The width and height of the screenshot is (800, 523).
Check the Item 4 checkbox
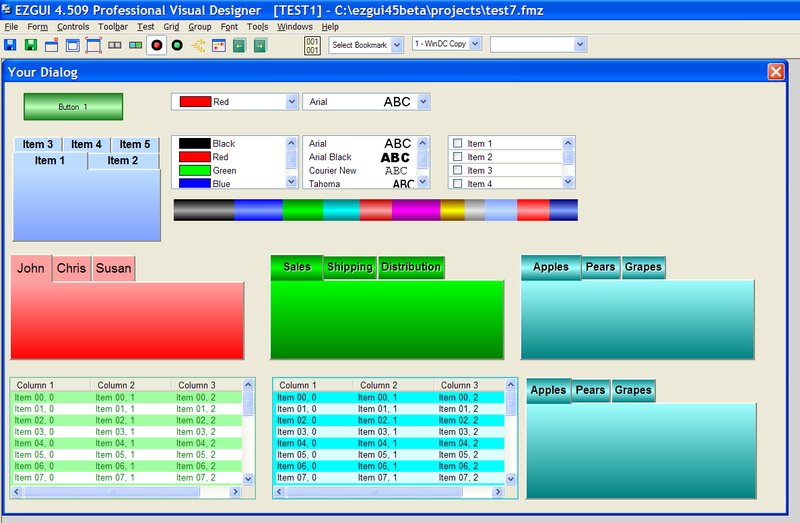[458, 183]
